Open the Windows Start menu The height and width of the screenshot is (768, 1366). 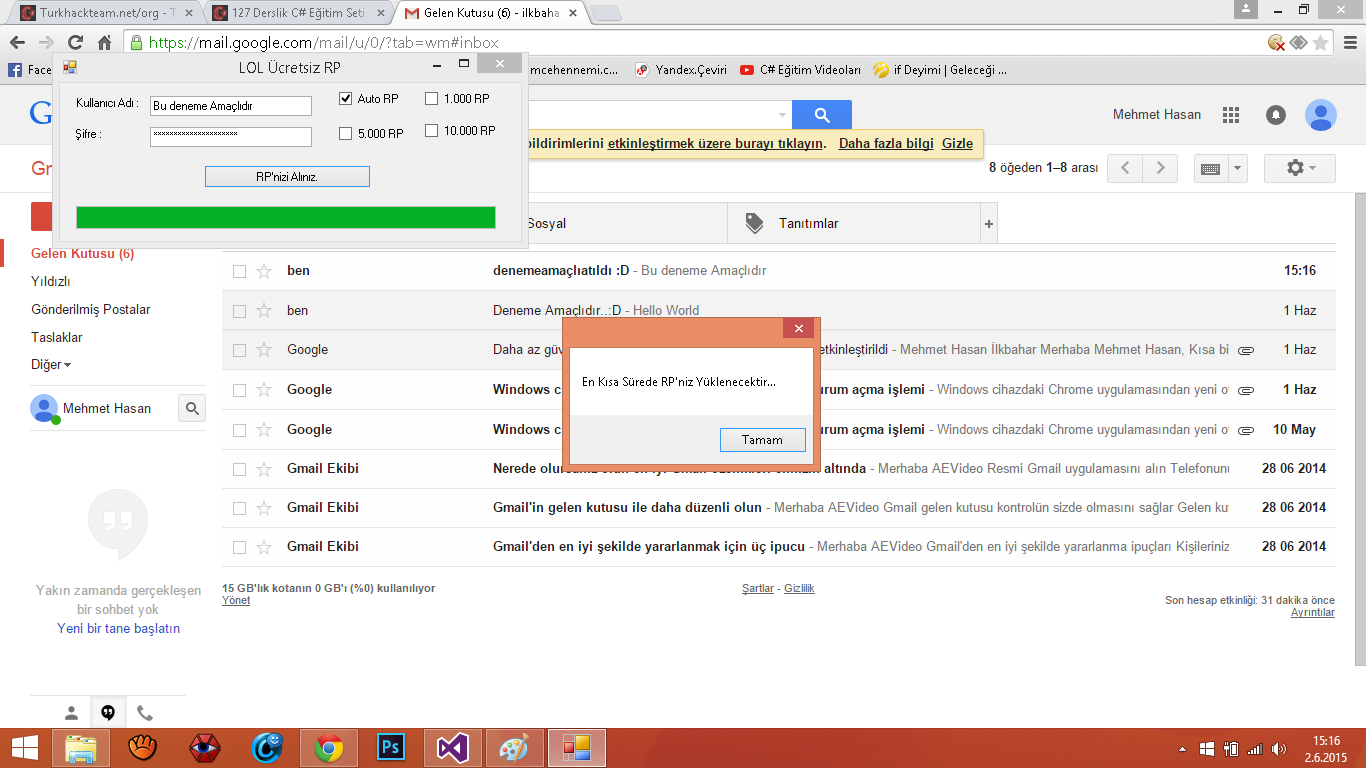point(25,747)
